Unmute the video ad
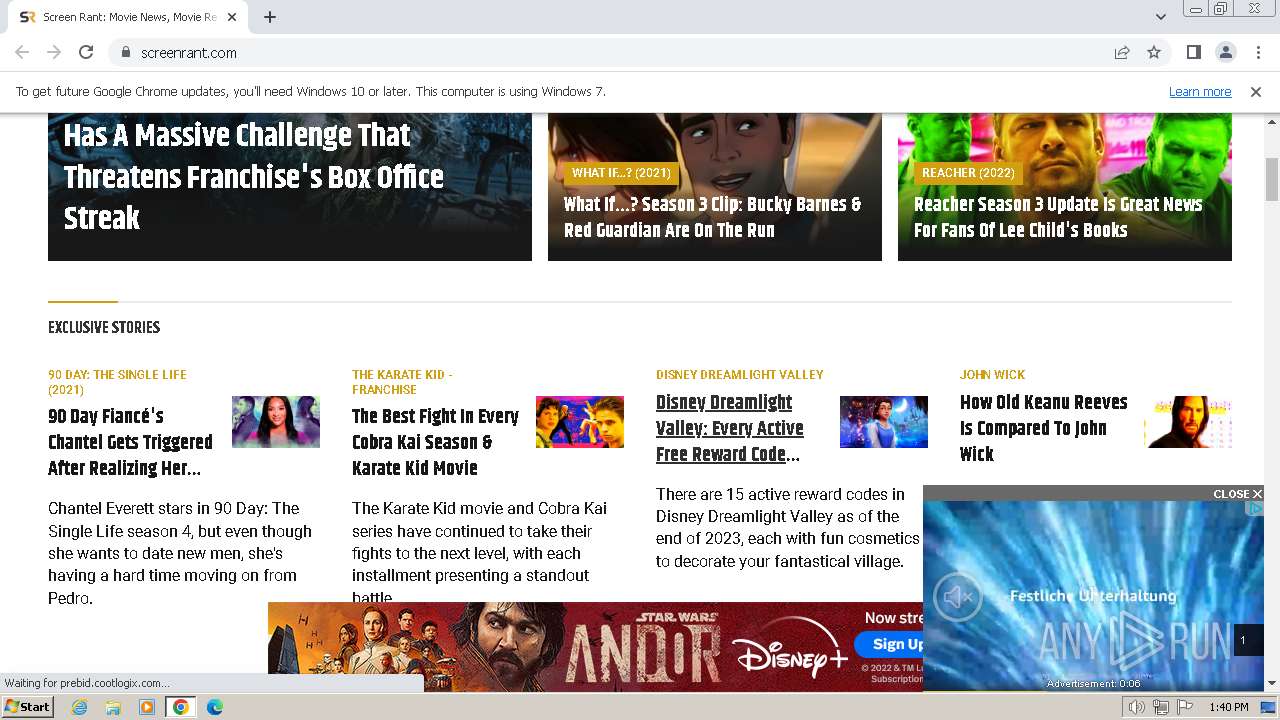Viewport: 1280px width, 720px height. [x=957, y=597]
